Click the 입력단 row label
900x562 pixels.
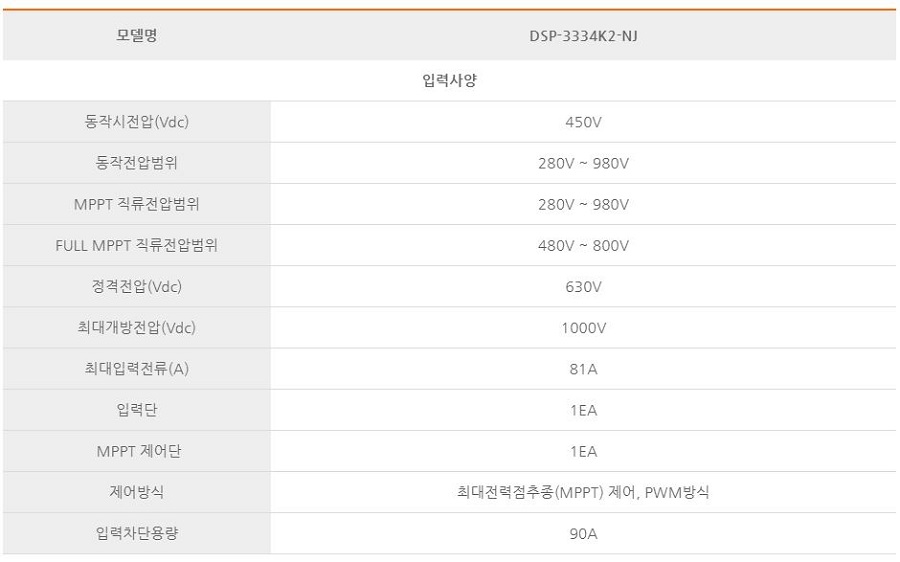click(x=136, y=410)
